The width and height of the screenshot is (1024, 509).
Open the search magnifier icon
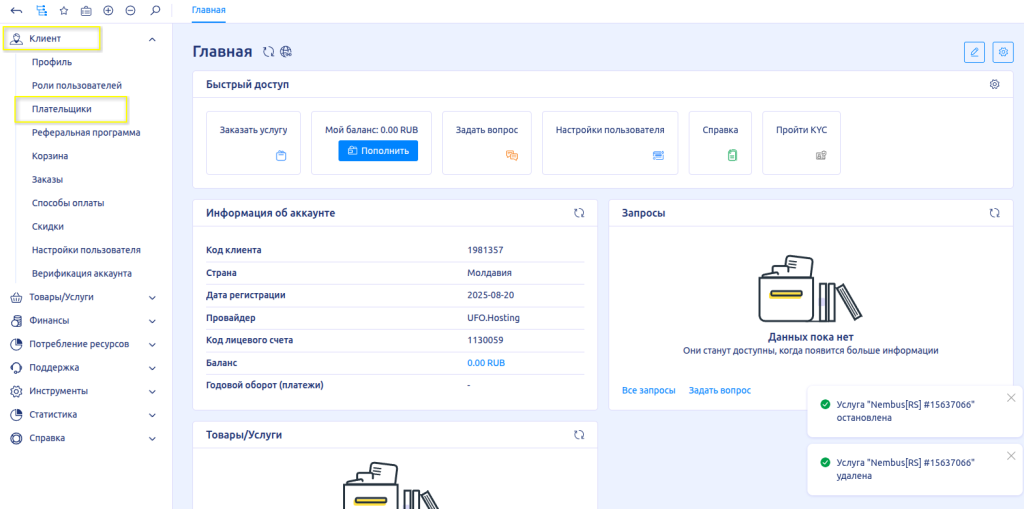coord(154,10)
